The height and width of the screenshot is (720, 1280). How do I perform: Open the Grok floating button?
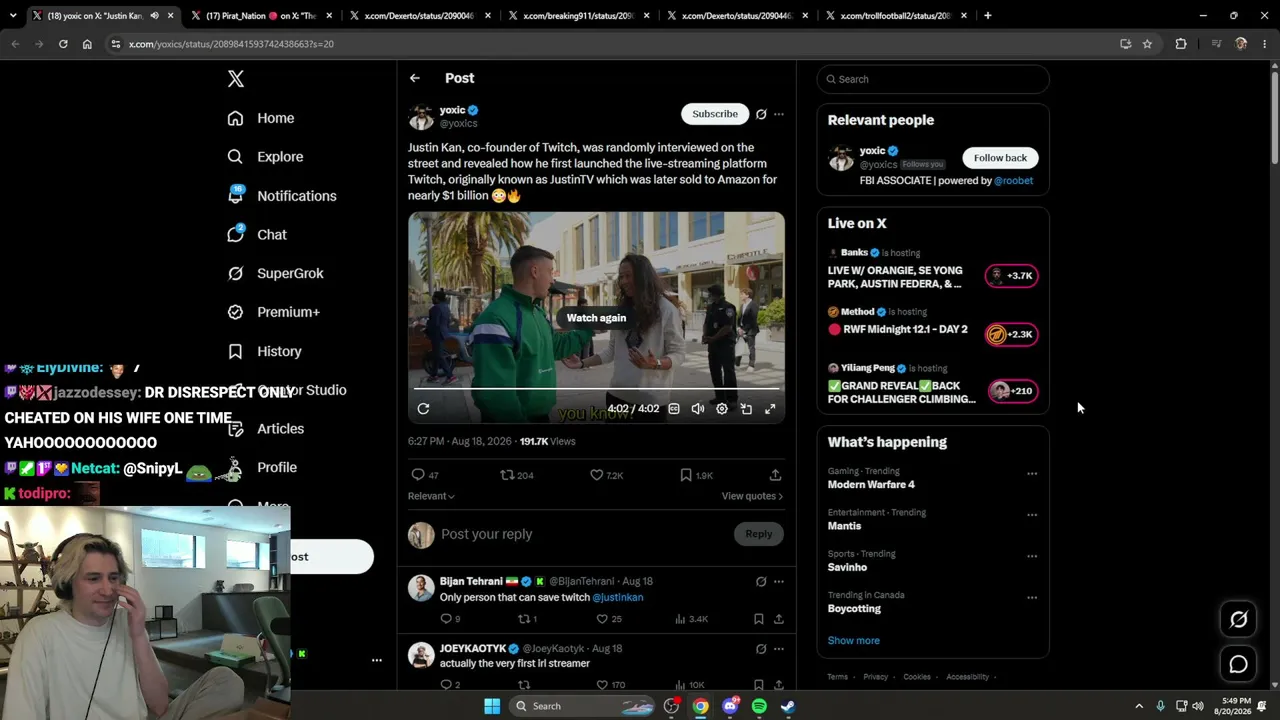click(x=1238, y=620)
